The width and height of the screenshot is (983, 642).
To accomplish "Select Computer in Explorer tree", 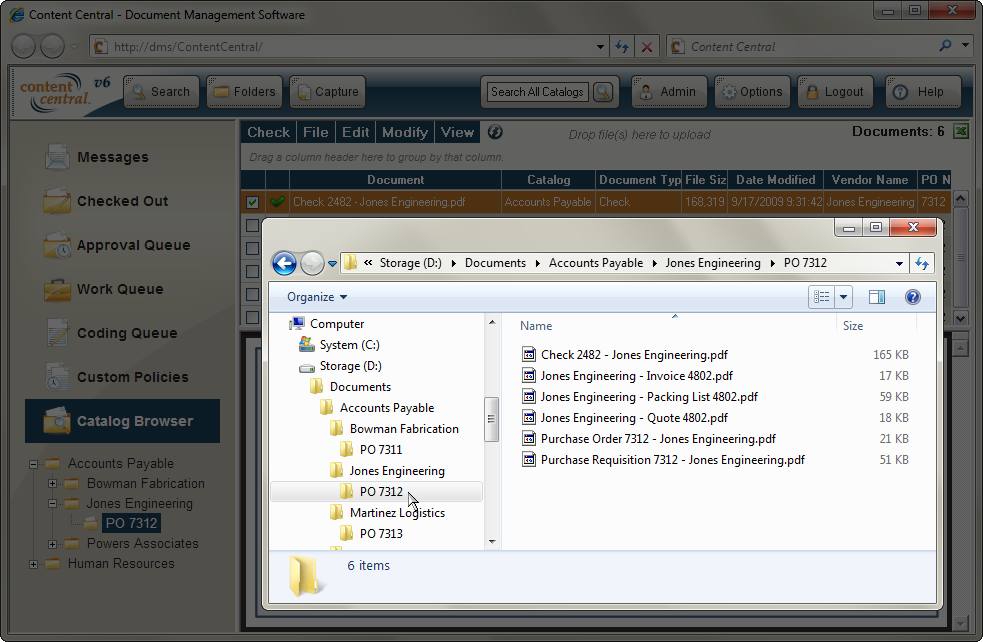I will (327, 324).
